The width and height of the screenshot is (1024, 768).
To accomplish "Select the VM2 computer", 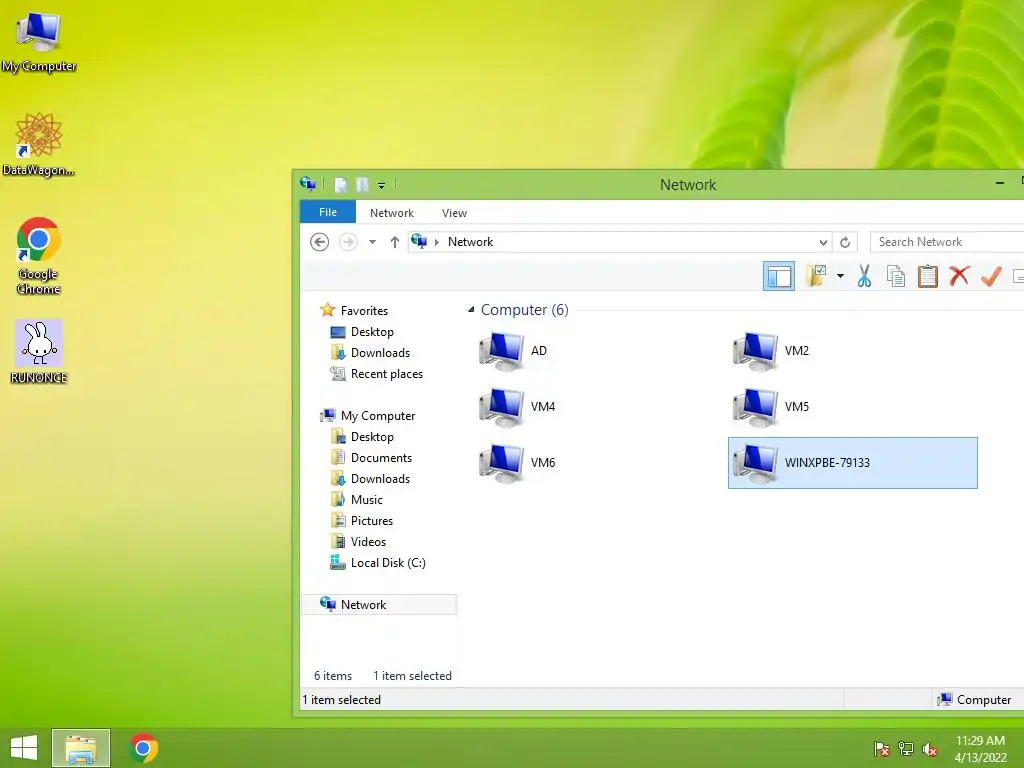I will [x=773, y=351].
